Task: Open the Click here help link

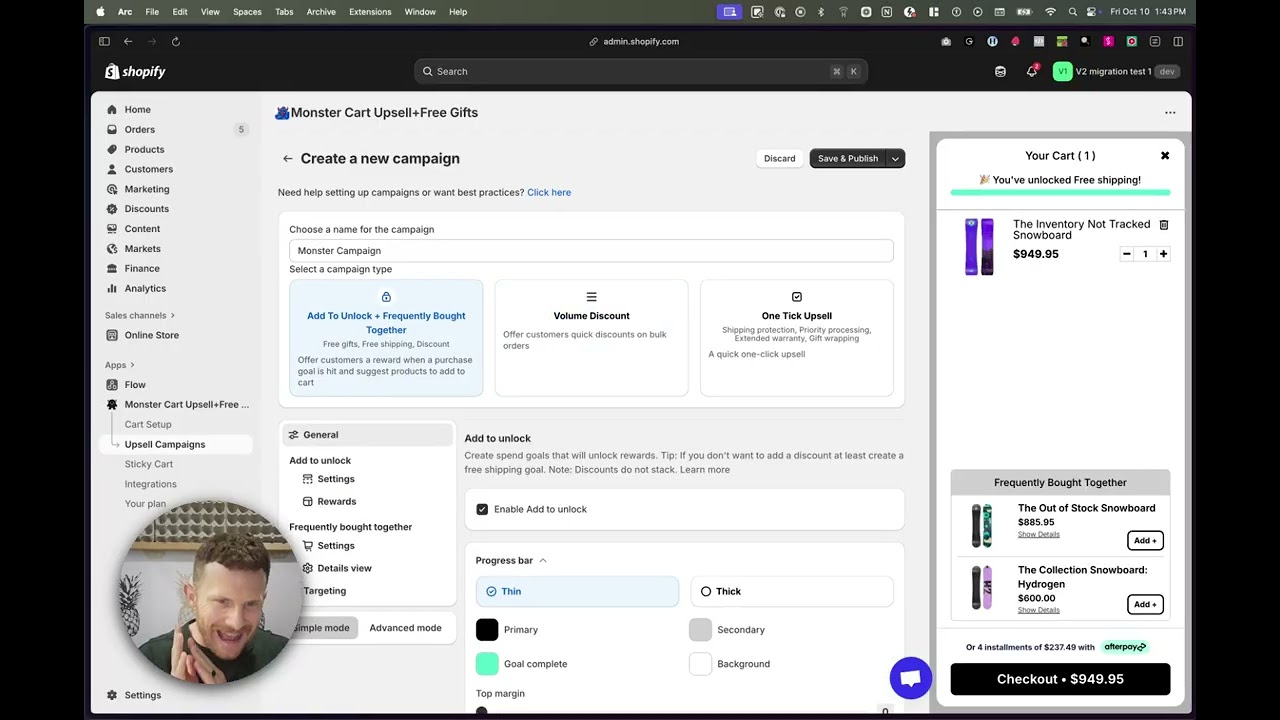Action: pos(549,192)
